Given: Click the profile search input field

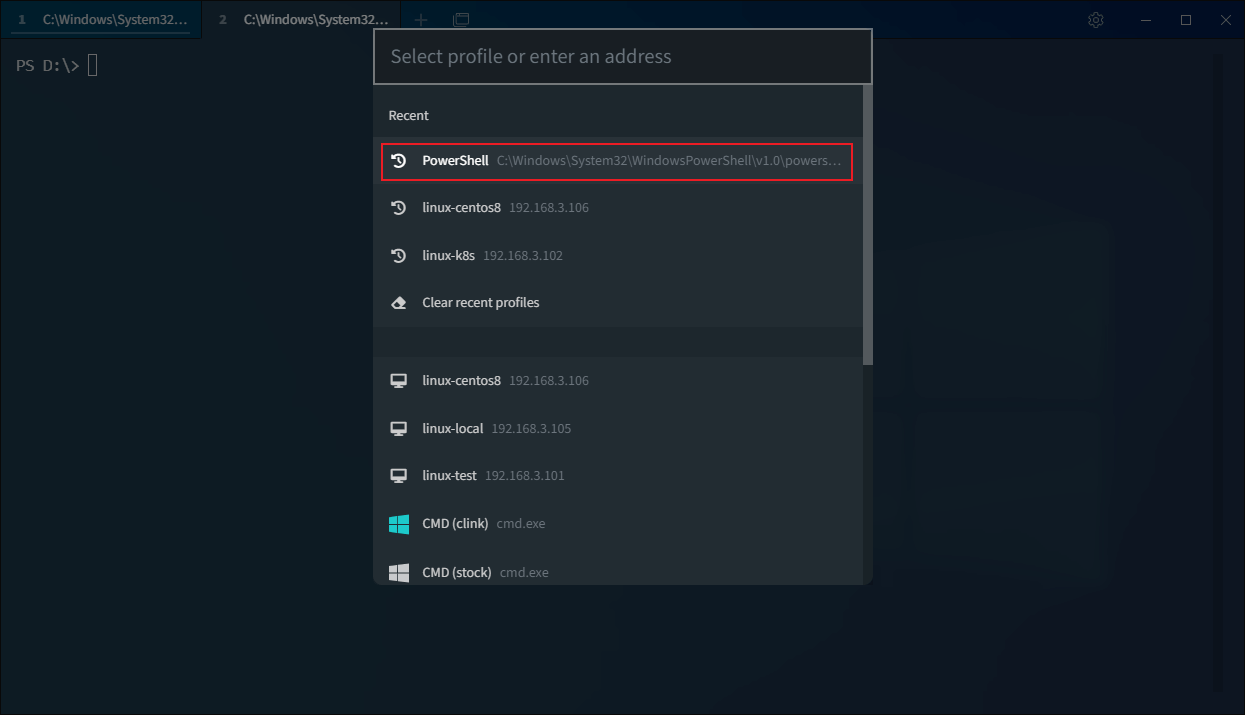Looking at the screenshot, I should [x=623, y=56].
